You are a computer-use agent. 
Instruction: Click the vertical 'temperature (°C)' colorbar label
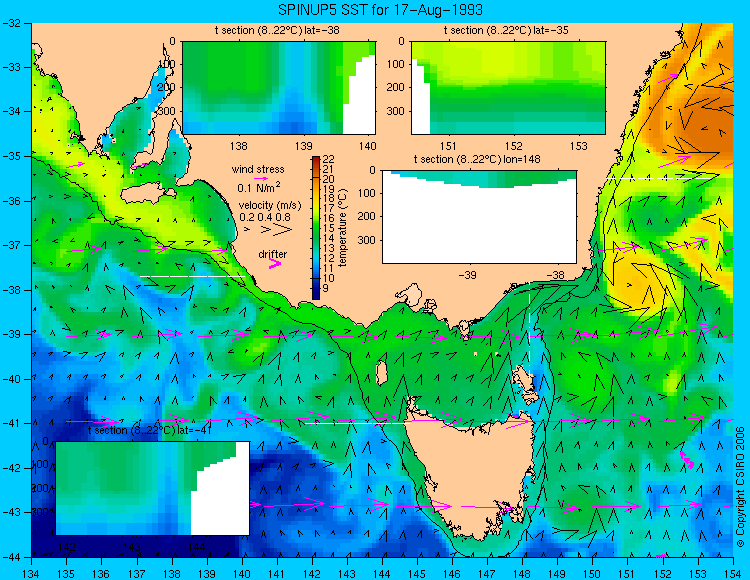pos(342,227)
